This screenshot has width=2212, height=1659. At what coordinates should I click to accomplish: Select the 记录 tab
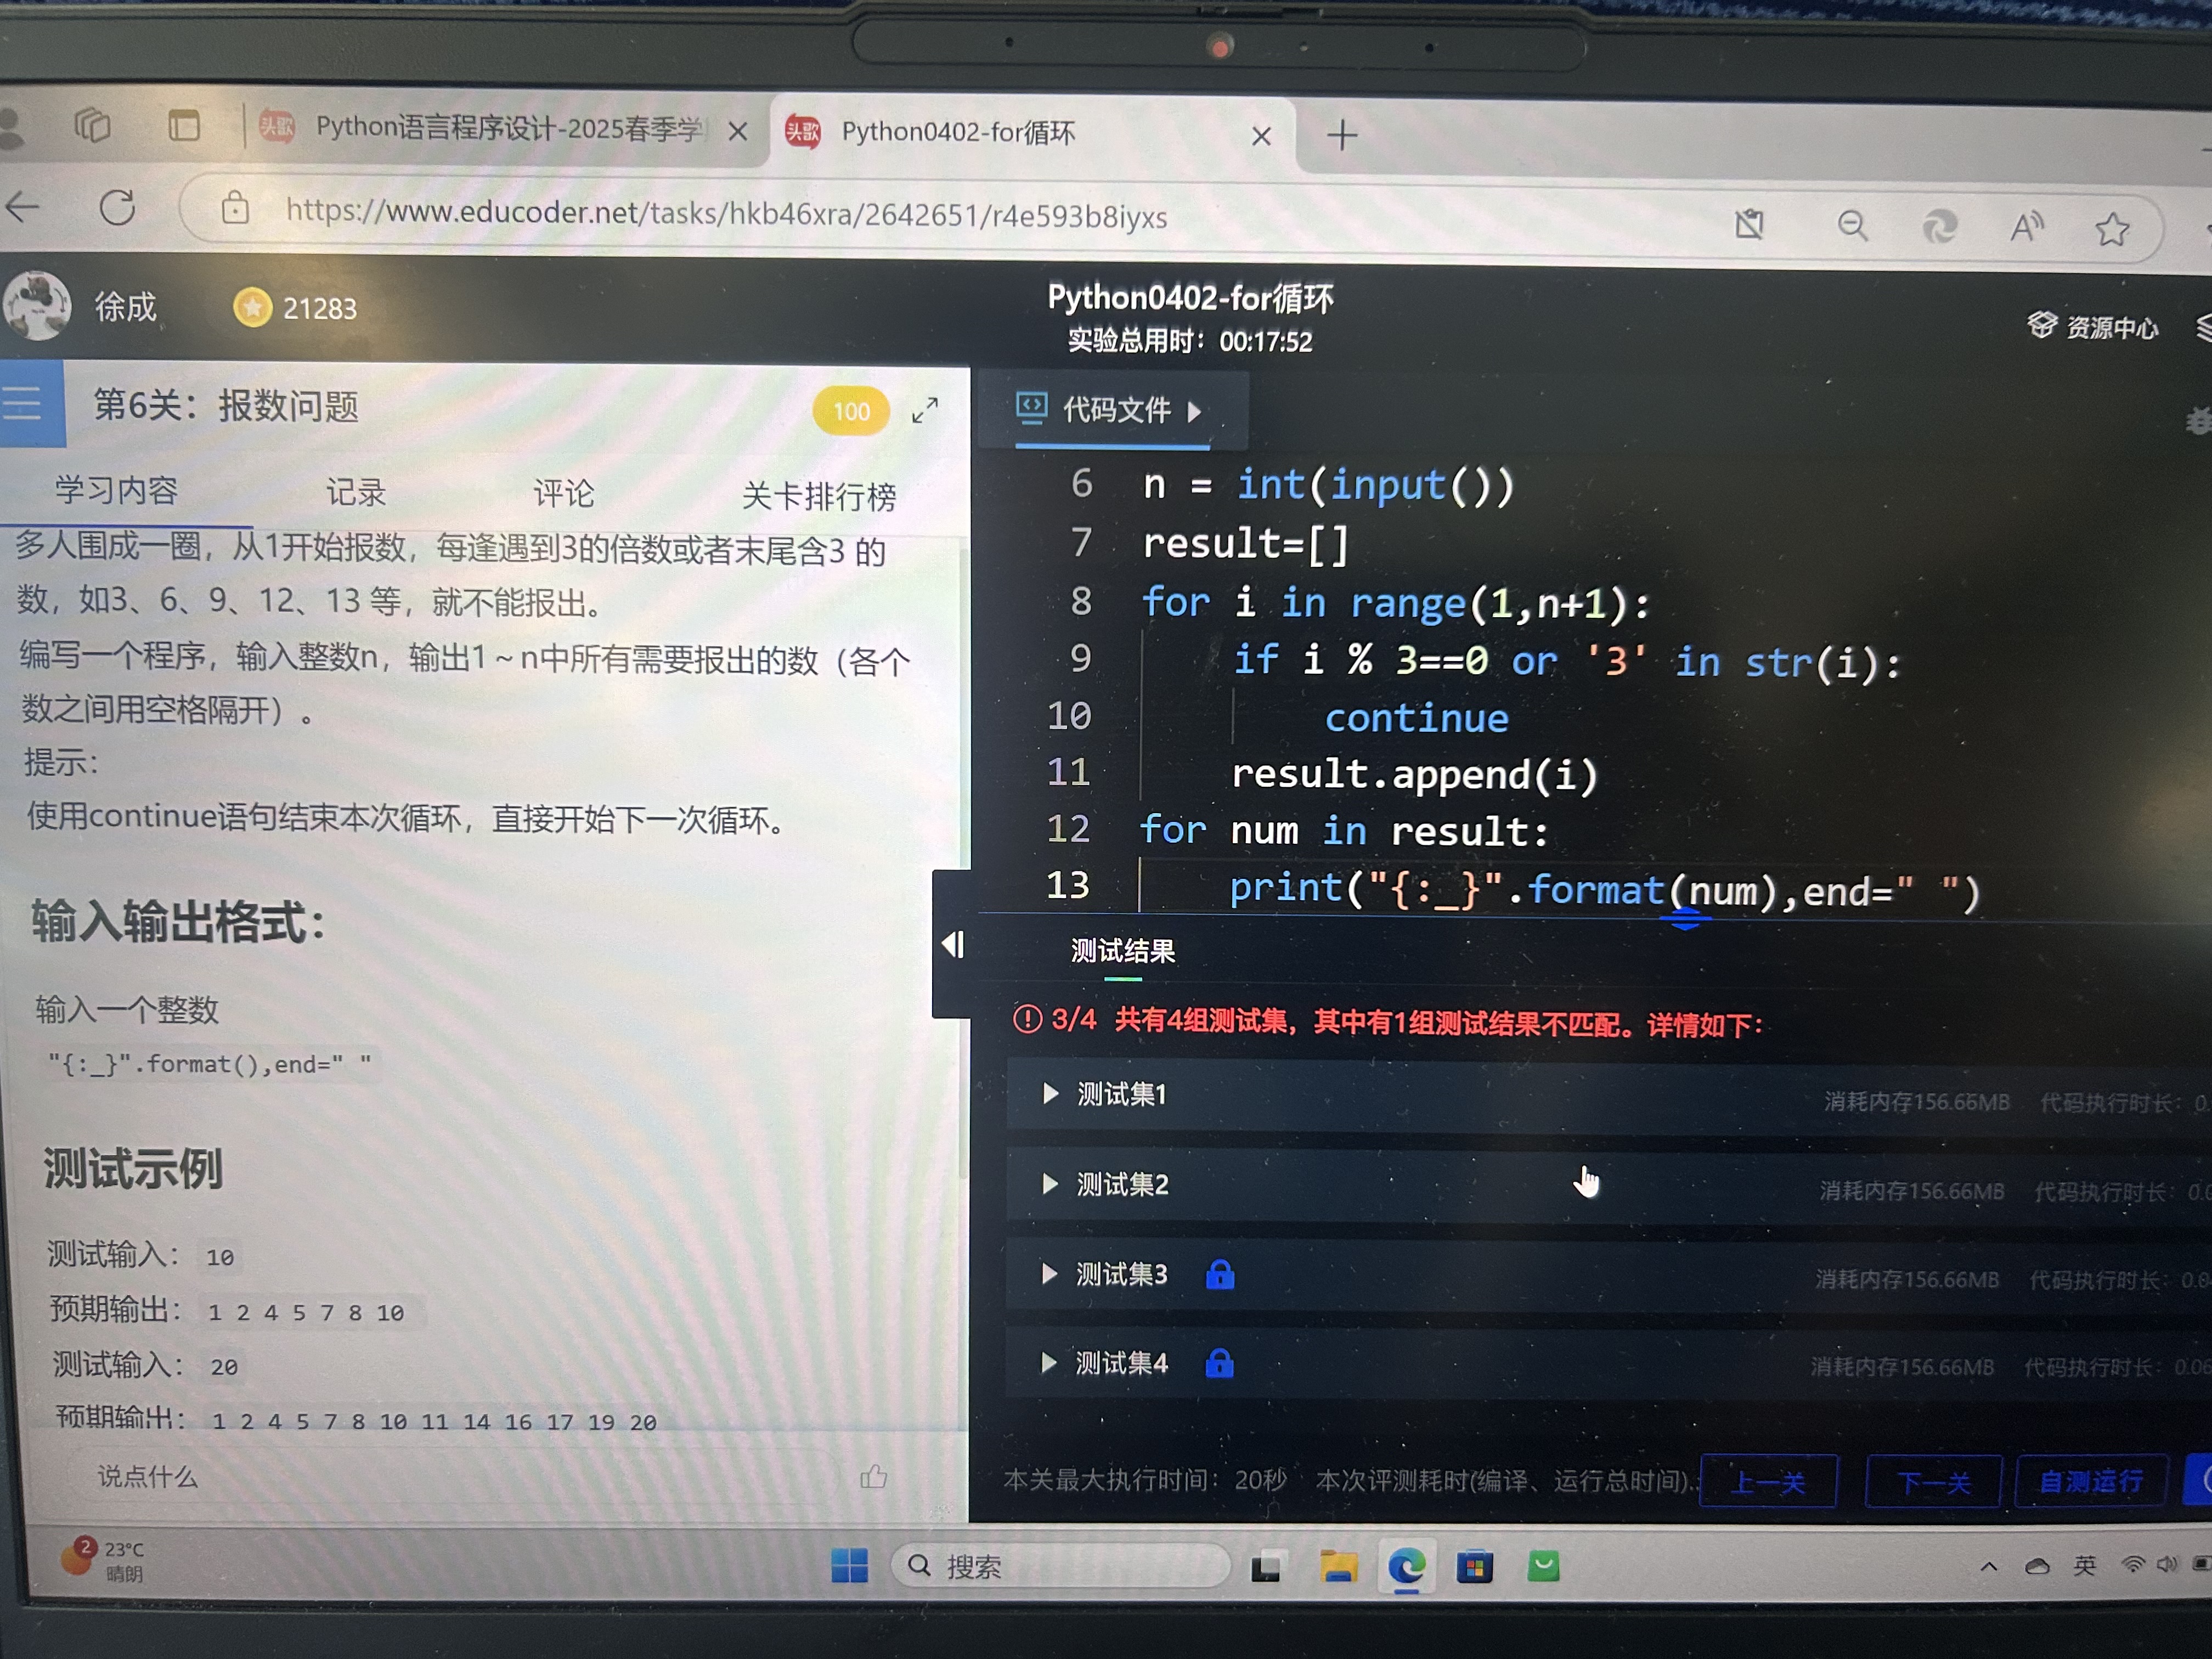tap(356, 492)
